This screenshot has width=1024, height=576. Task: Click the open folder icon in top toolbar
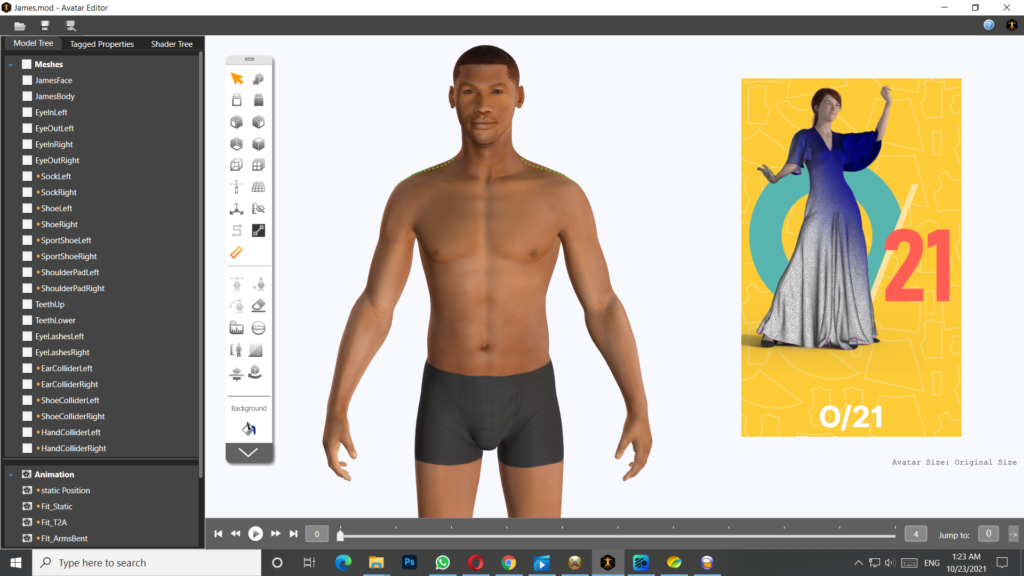pos(20,25)
